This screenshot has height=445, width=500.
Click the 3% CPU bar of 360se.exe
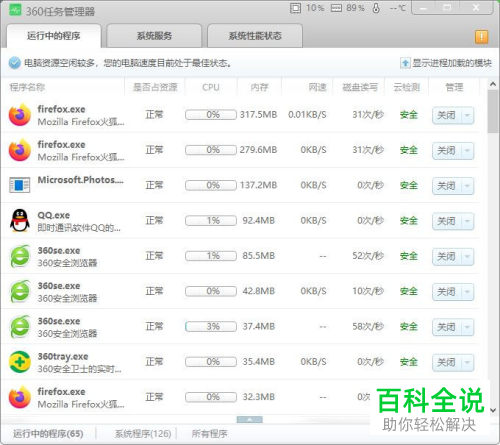click(x=211, y=326)
